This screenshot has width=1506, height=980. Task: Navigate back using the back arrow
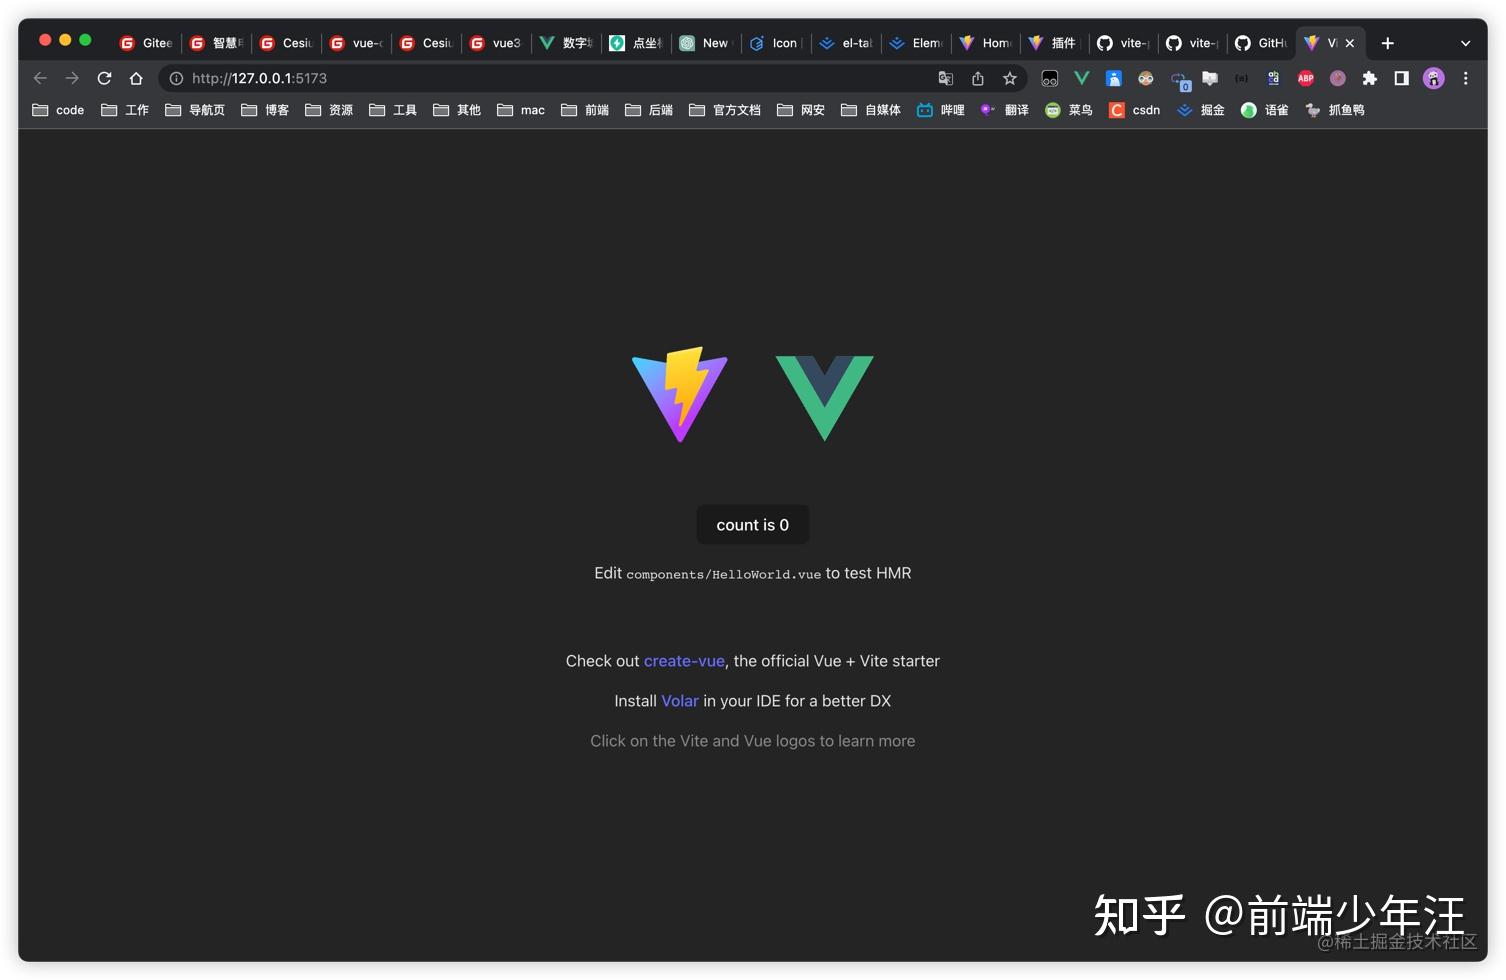40,78
